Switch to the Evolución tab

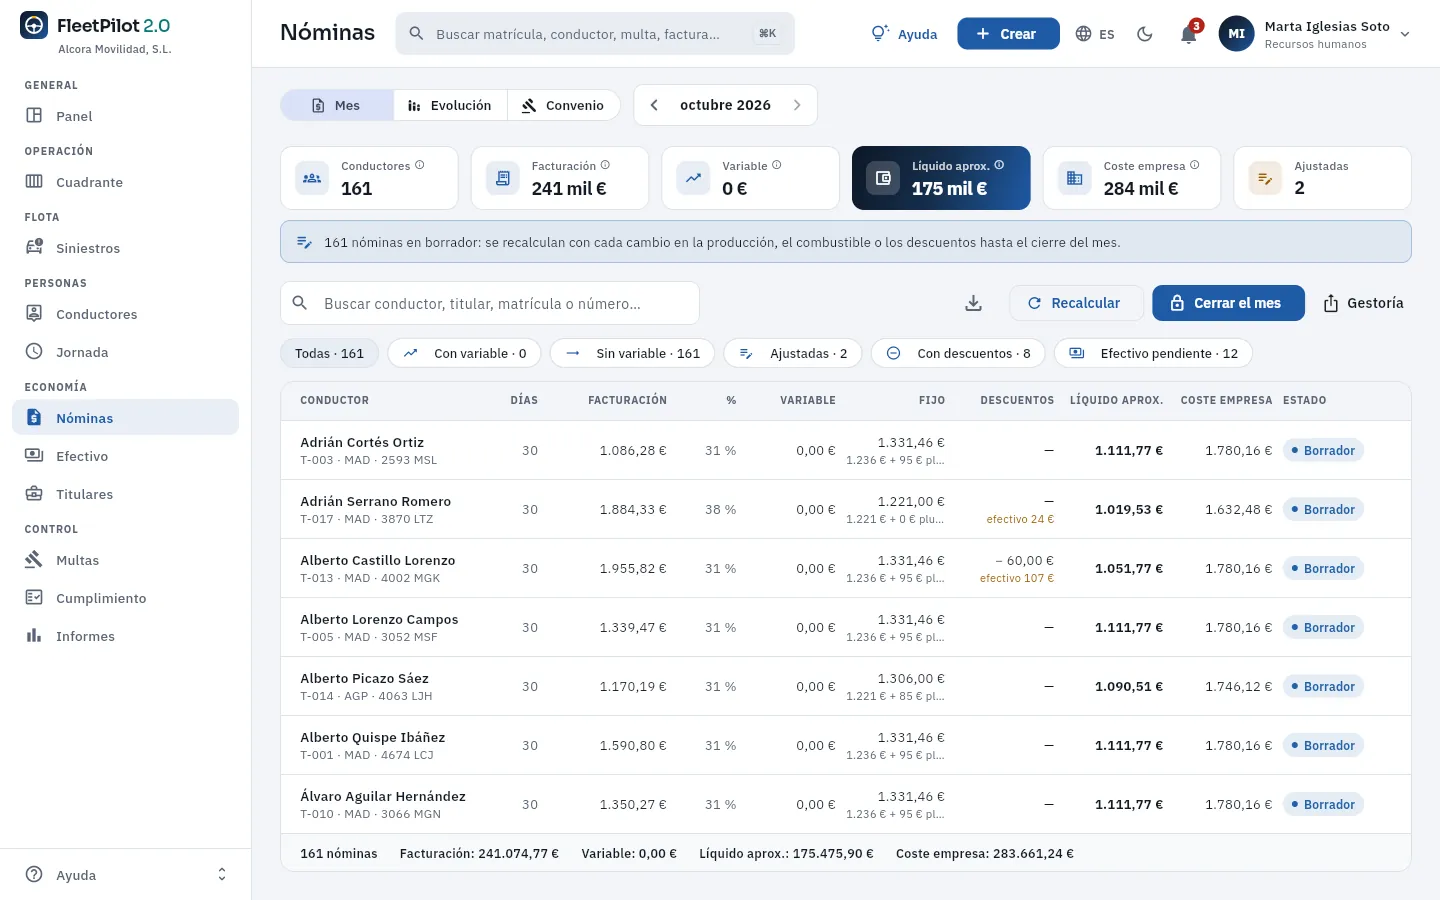(450, 105)
